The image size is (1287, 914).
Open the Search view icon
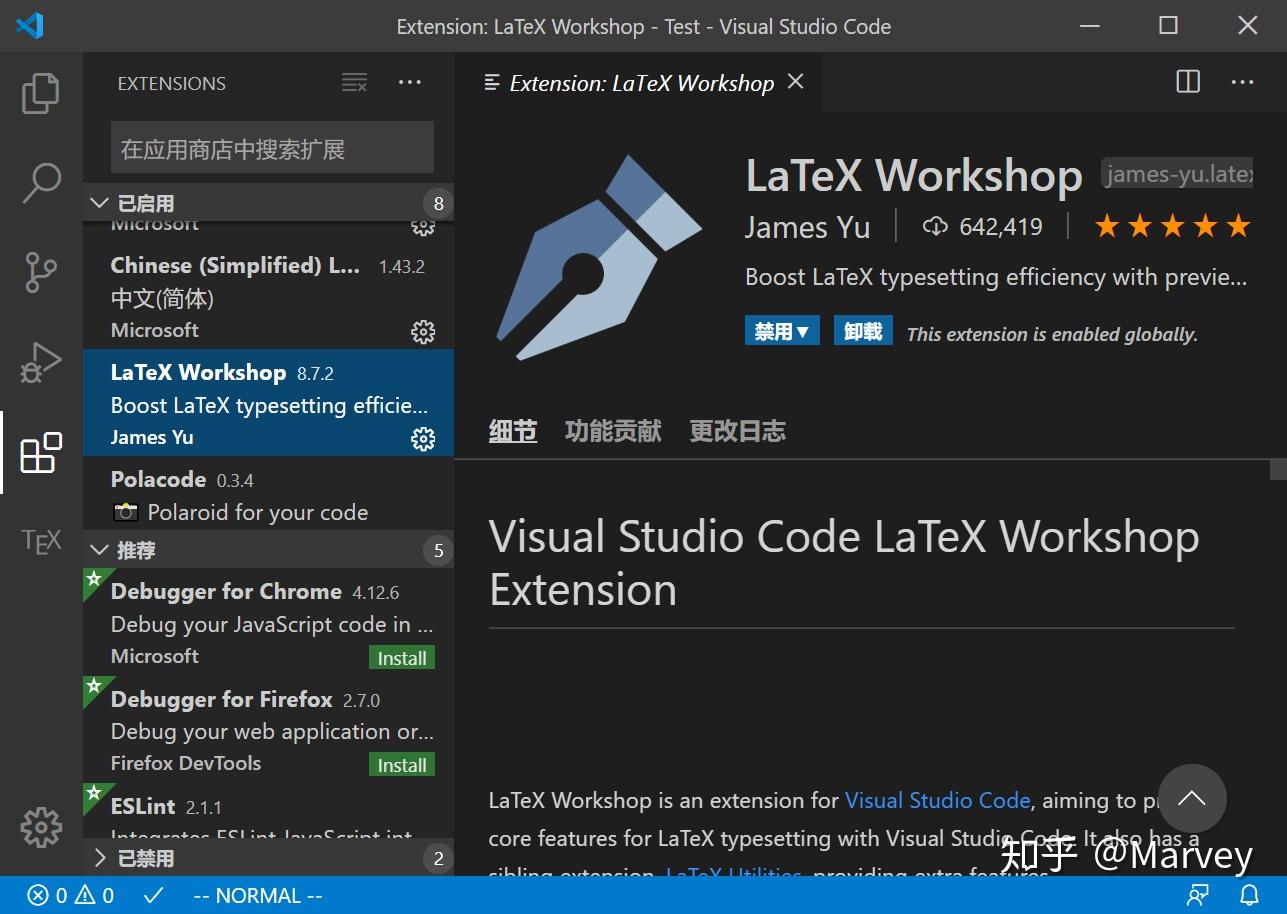[40, 182]
